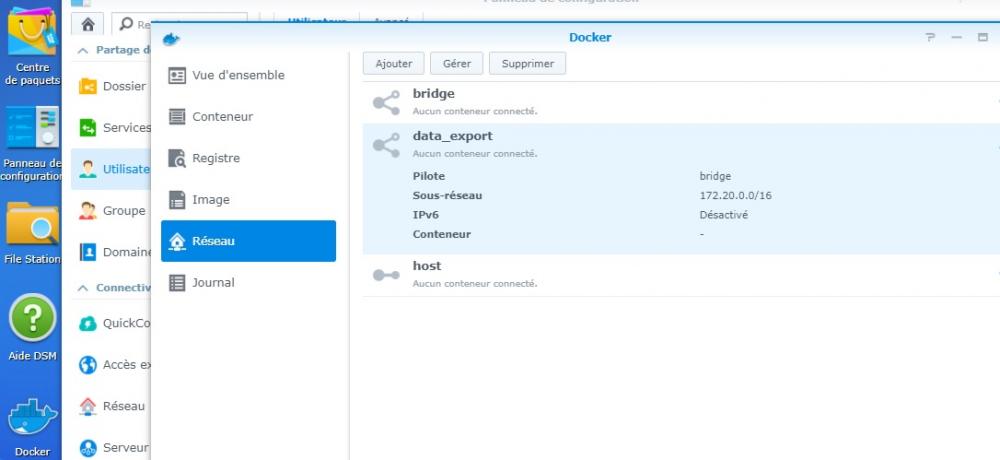
Task: Click the Sous-réseau label
Action: tap(447, 195)
